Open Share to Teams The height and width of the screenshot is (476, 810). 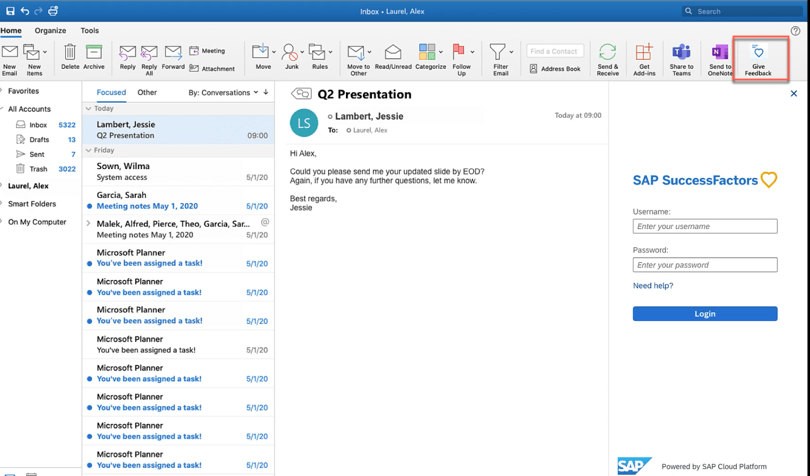click(x=681, y=58)
